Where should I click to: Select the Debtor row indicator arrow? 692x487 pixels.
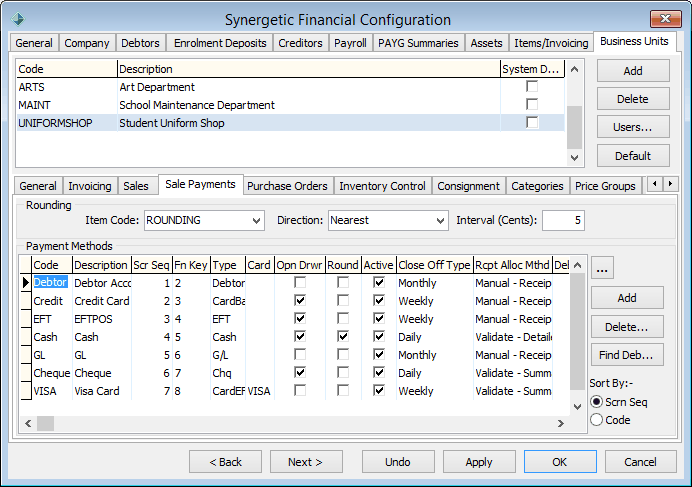click(x=26, y=283)
